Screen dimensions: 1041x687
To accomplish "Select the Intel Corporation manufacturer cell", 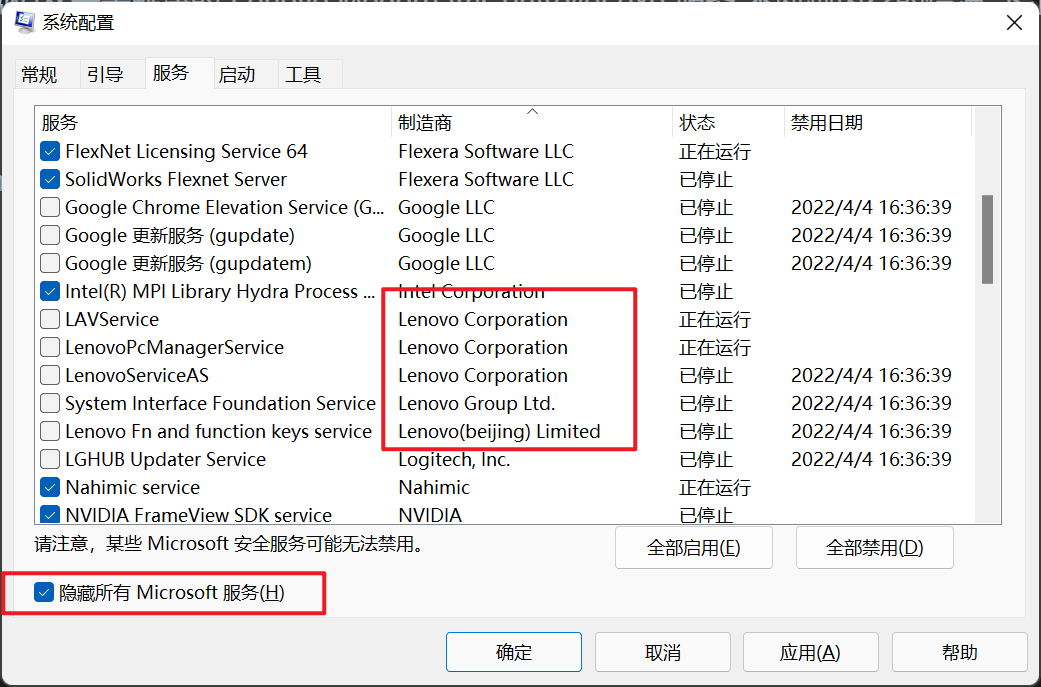I will point(471,291).
